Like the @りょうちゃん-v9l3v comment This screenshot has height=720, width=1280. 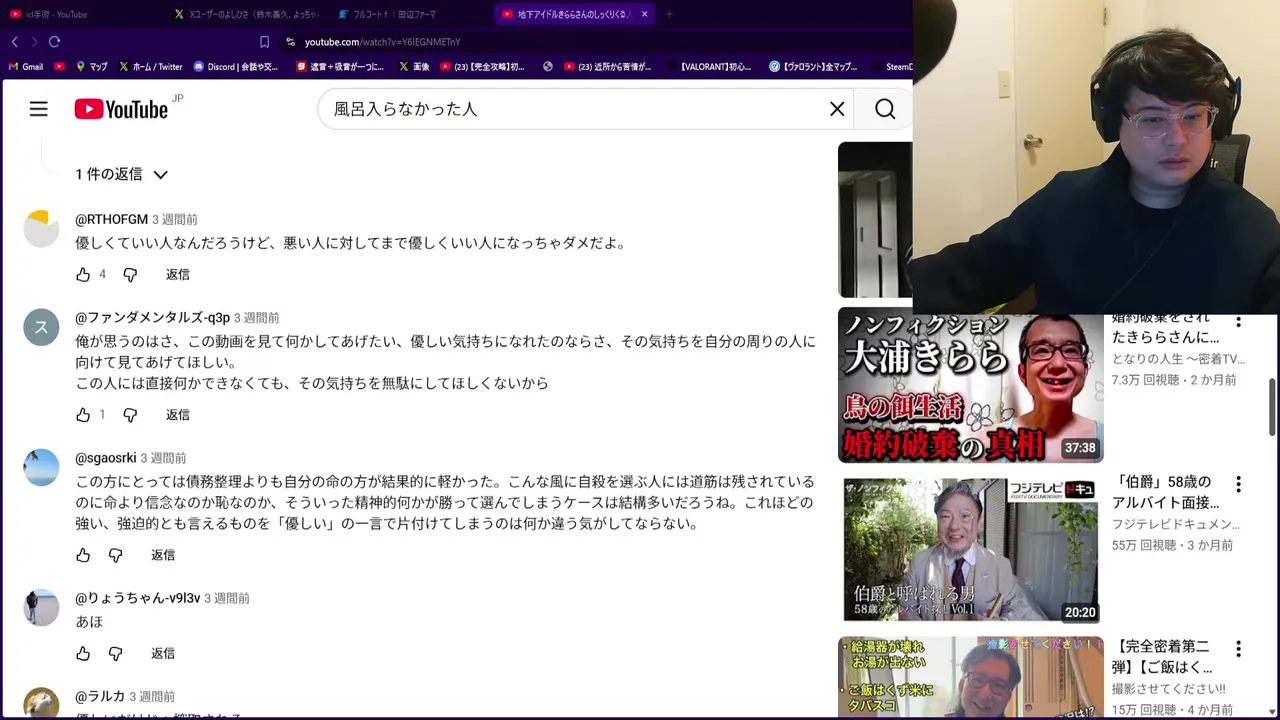[83, 653]
